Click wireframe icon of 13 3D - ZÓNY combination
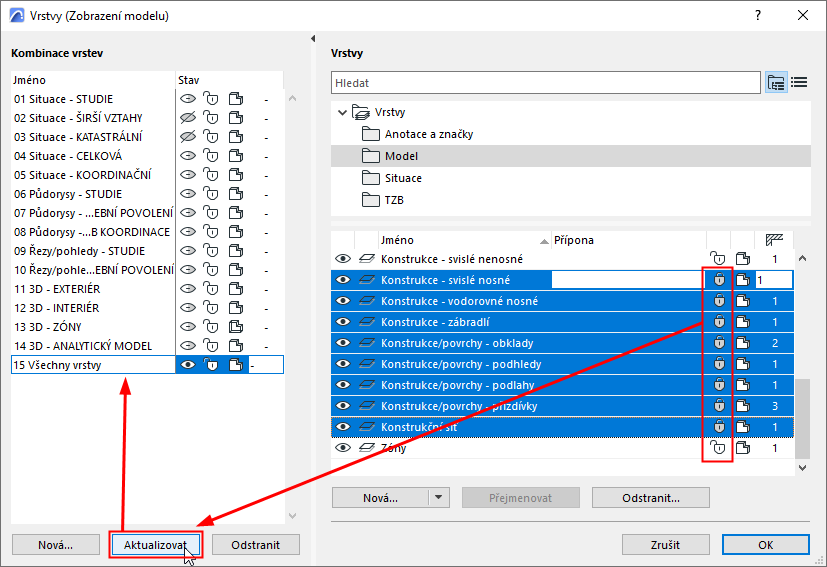827x567 pixels. pyautogui.click(x=236, y=326)
